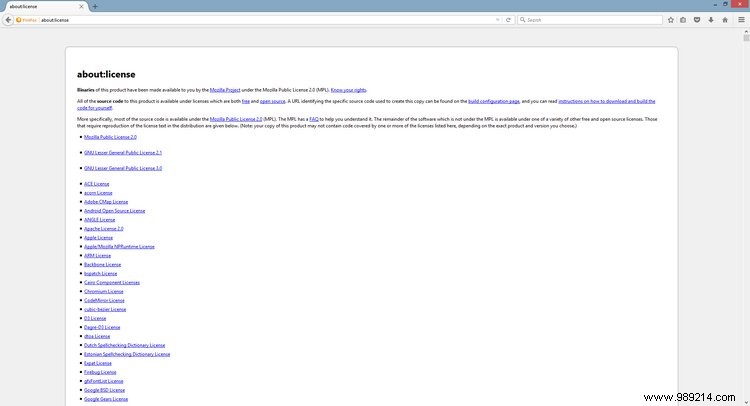
Task: Show bookmarks list icon
Action: (684, 19)
